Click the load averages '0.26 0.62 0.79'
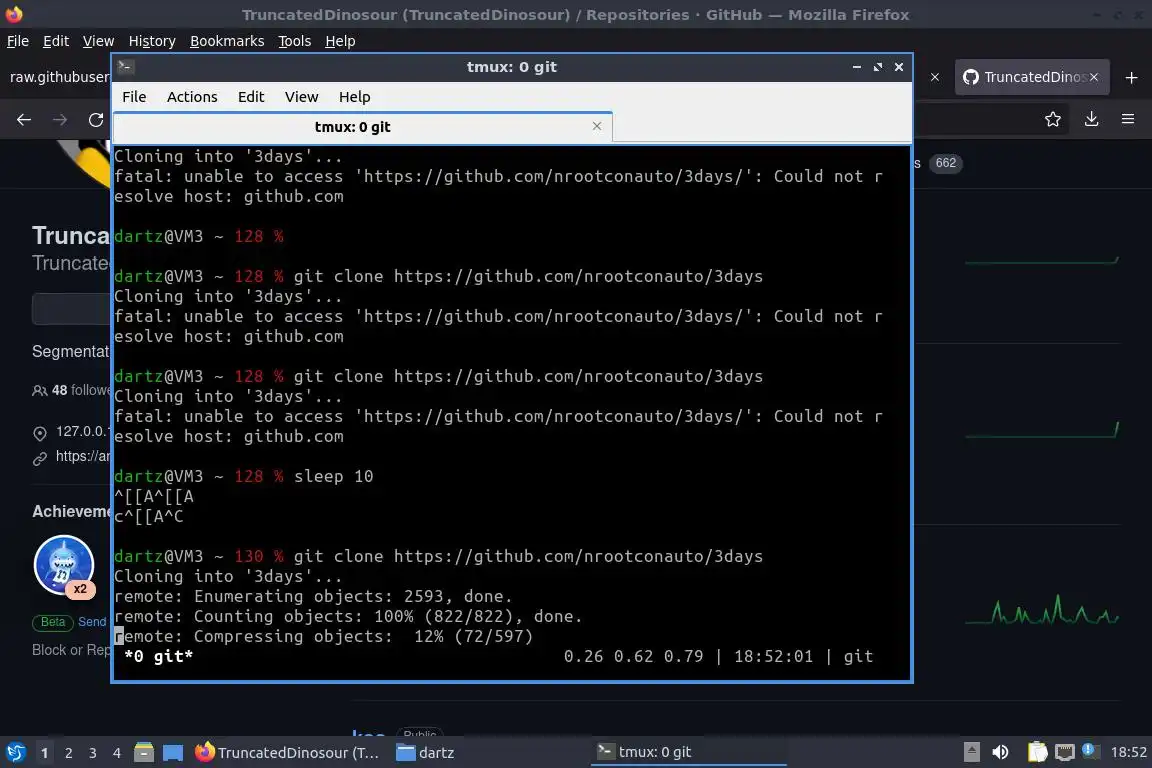The image size is (1152, 768). [x=633, y=656]
